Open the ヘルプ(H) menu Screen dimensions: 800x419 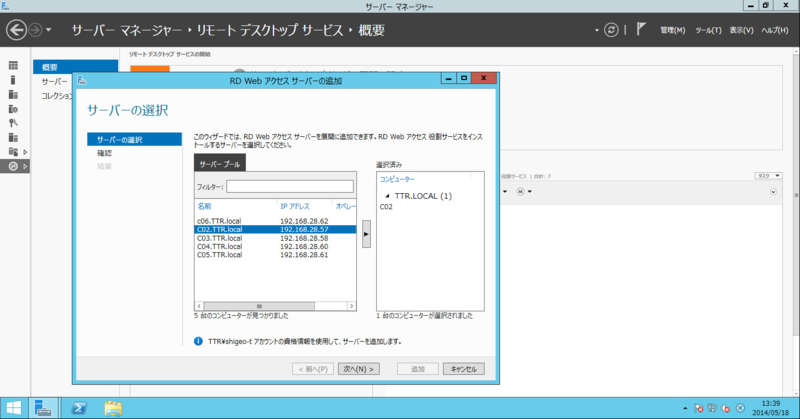click(774, 31)
